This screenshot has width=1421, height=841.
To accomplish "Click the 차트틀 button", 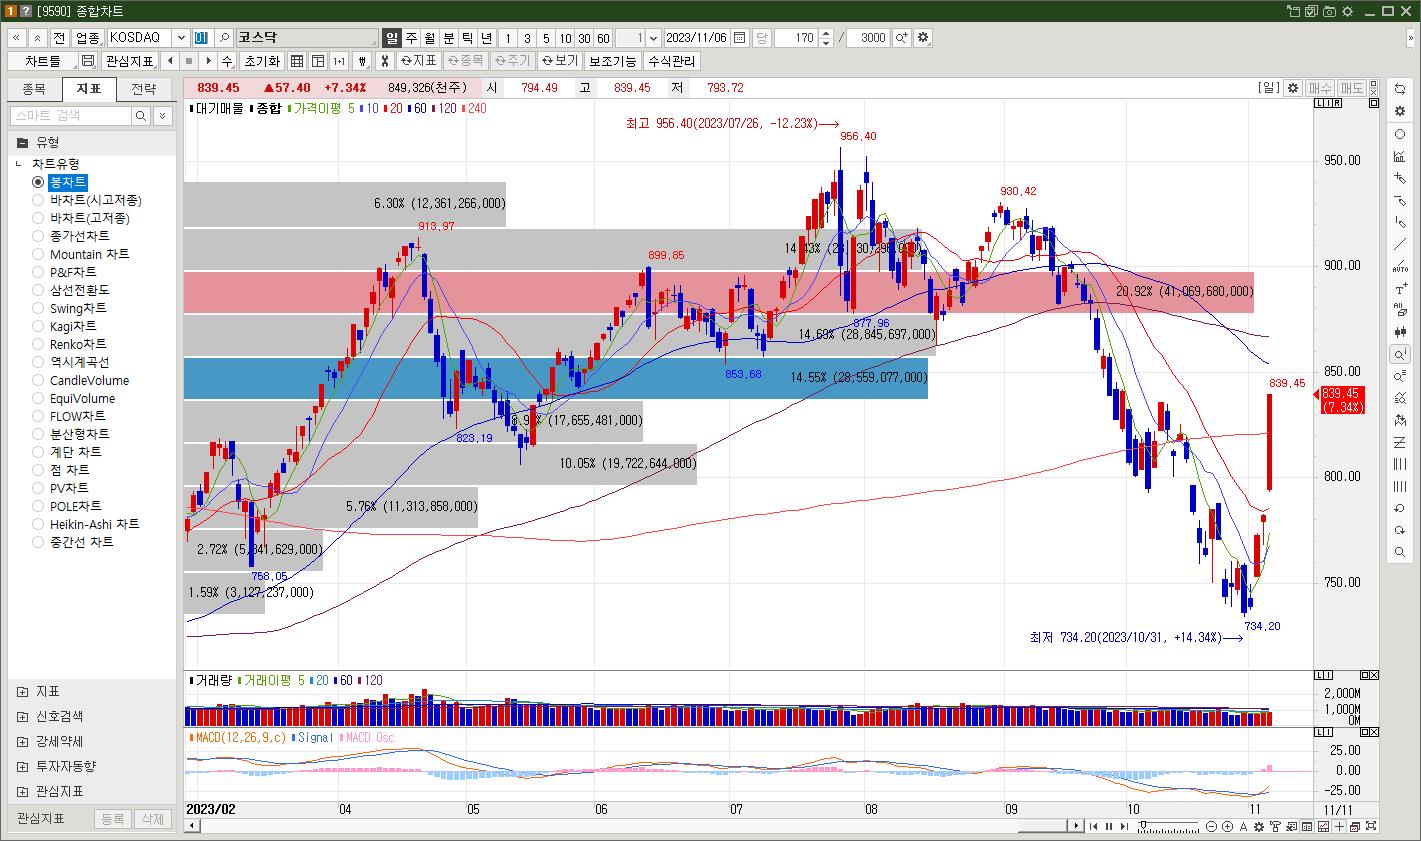I will pos(43,61).
